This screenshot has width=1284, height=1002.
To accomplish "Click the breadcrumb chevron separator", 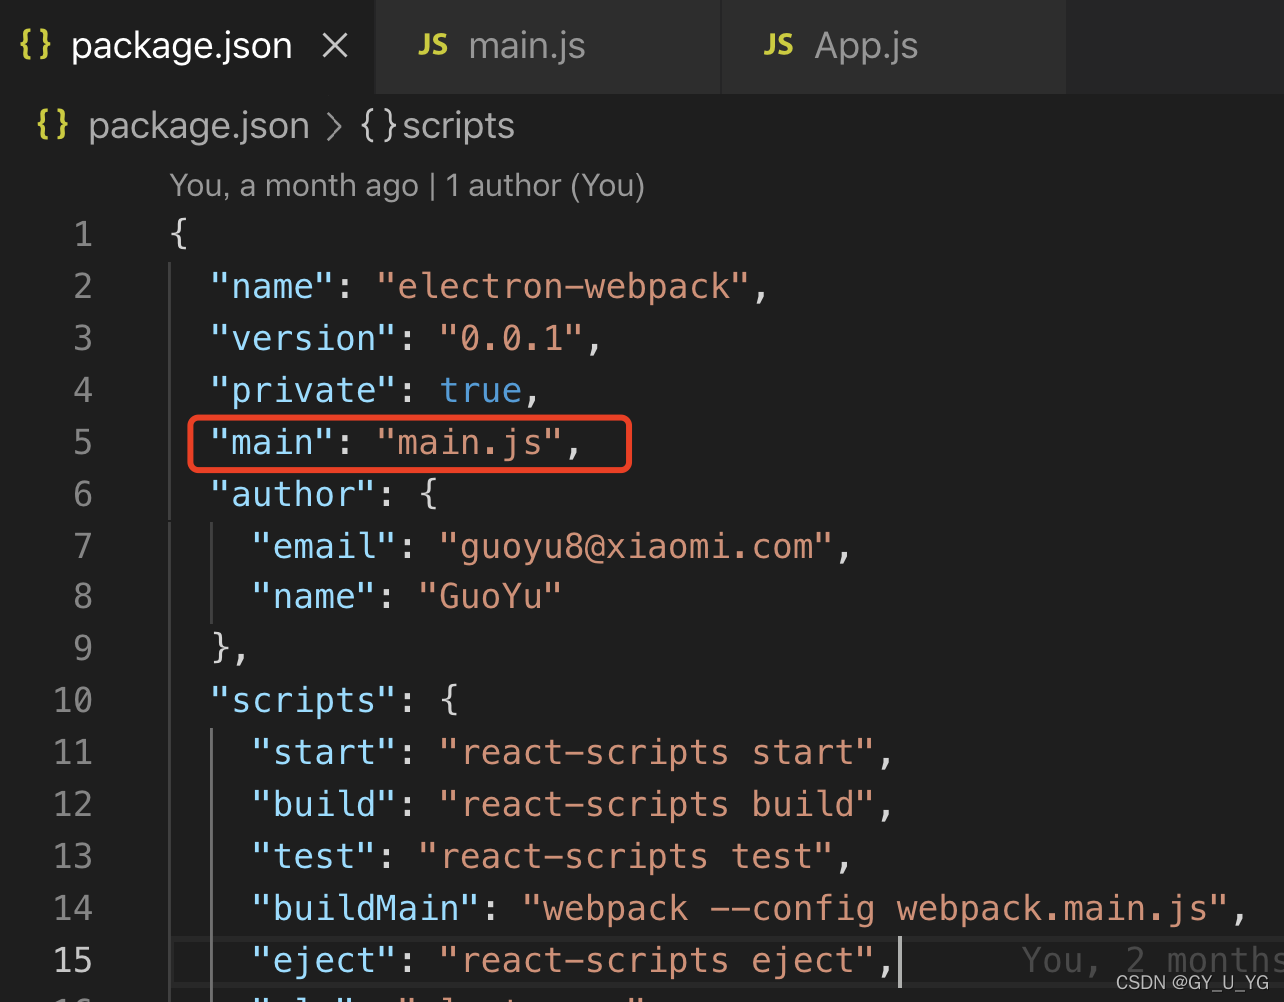I will point(334,127).
